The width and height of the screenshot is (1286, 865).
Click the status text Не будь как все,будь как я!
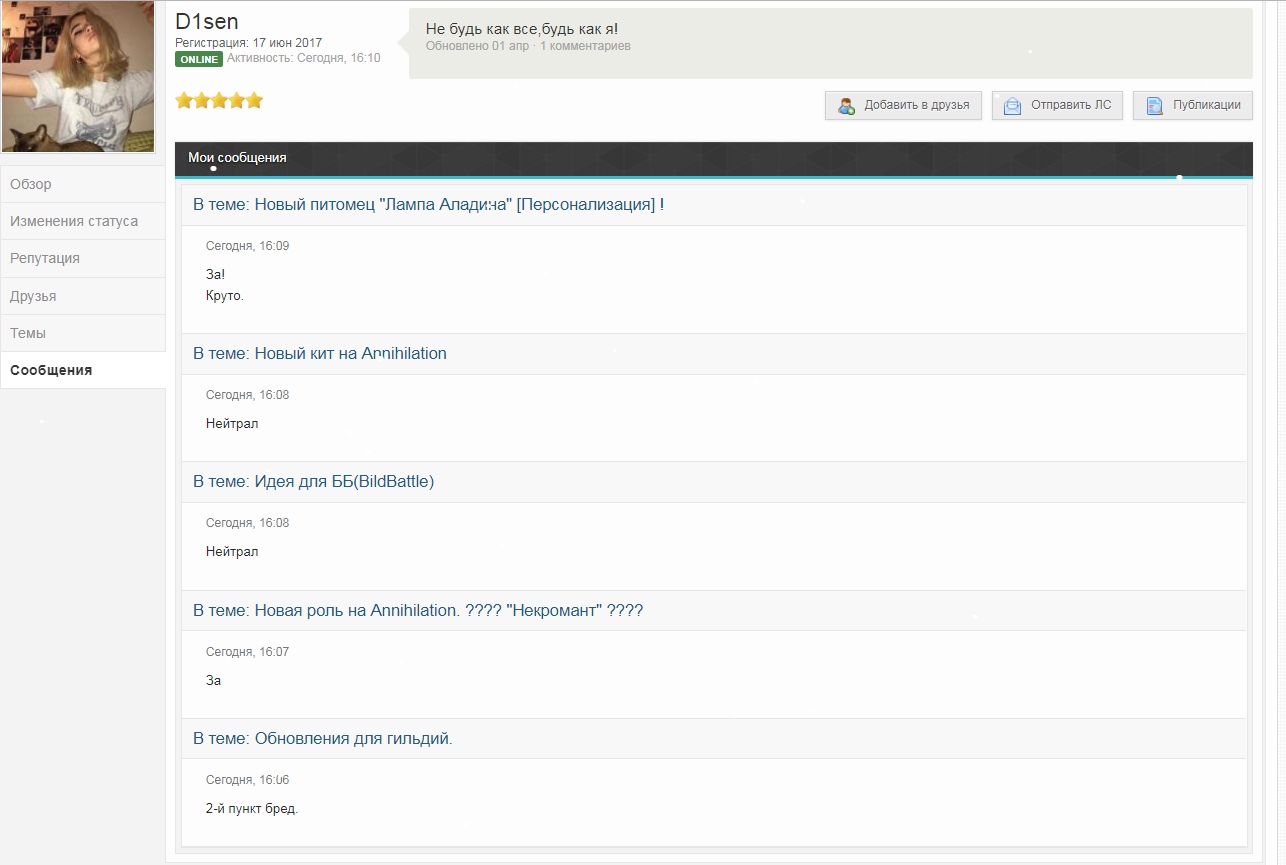click(x=522, y=28)
